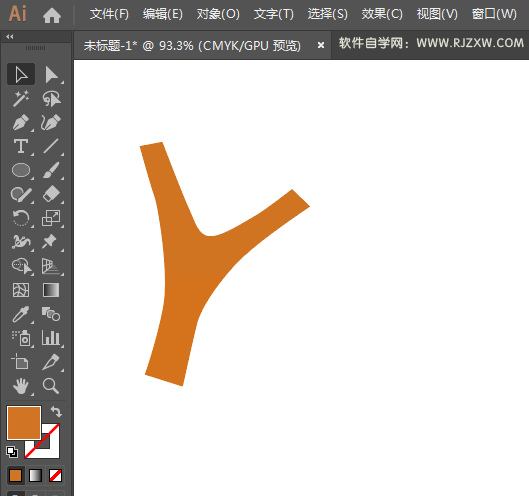Pick the Direct Selection tool
529x496 pixels.
pos(51,74)
